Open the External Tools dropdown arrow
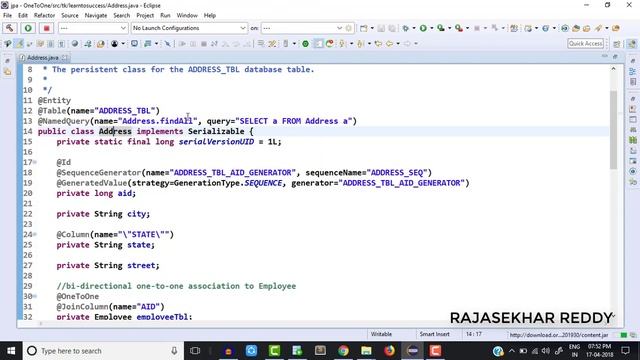Viewport: 640px width, 360px height. coord(467,28)
